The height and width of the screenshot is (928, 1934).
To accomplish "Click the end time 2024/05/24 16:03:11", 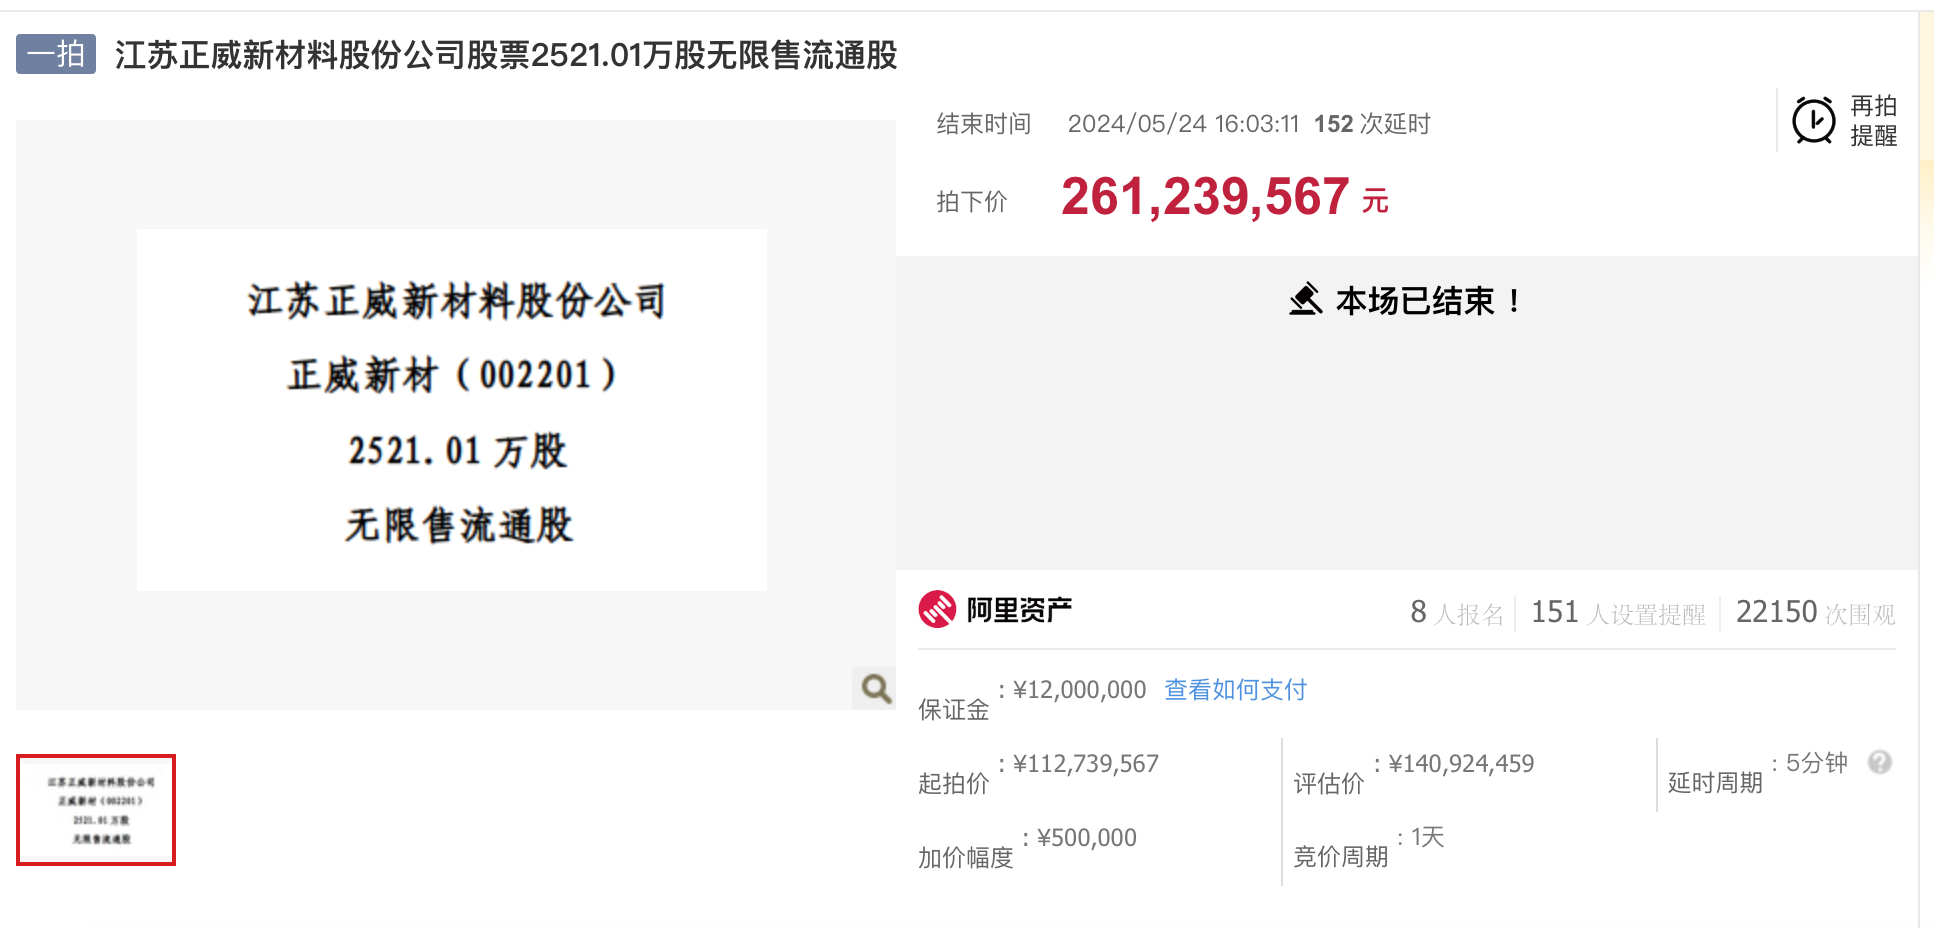I will tap(1183, 124).
